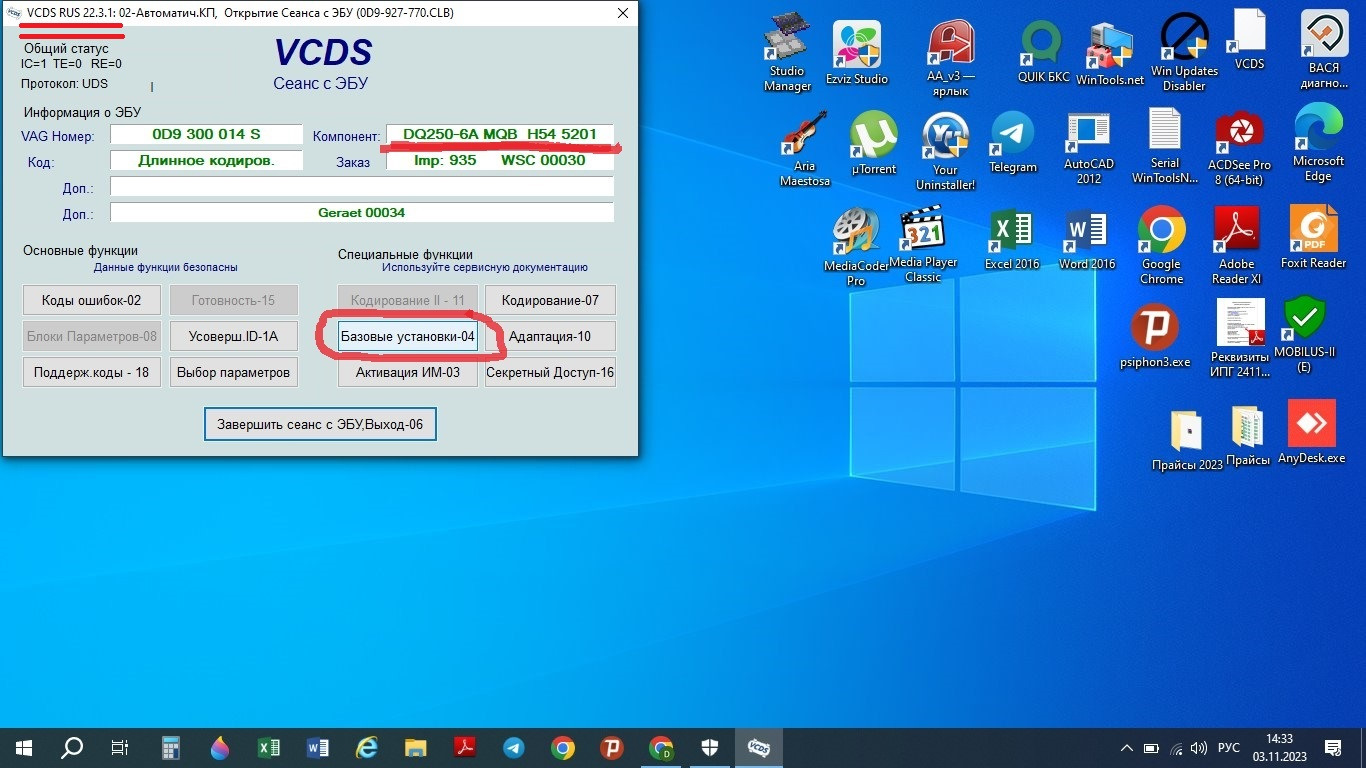
Task: Click the Заказ field showing WSC 00030
Action: click(x=500, y=160)
